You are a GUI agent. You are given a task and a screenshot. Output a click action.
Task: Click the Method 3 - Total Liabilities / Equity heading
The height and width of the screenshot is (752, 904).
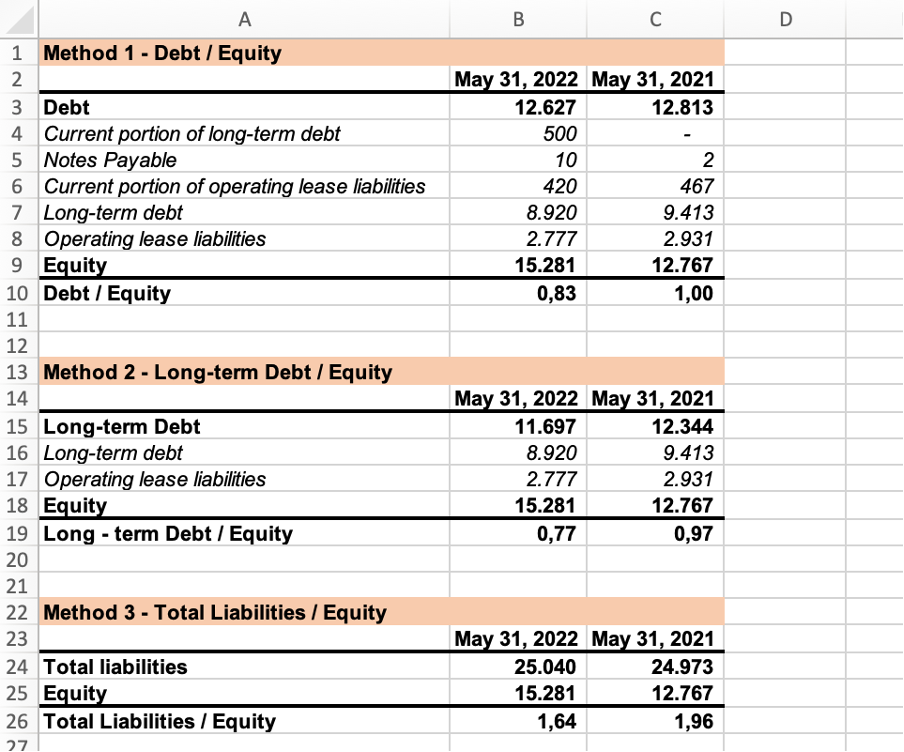tap(214, 612)
